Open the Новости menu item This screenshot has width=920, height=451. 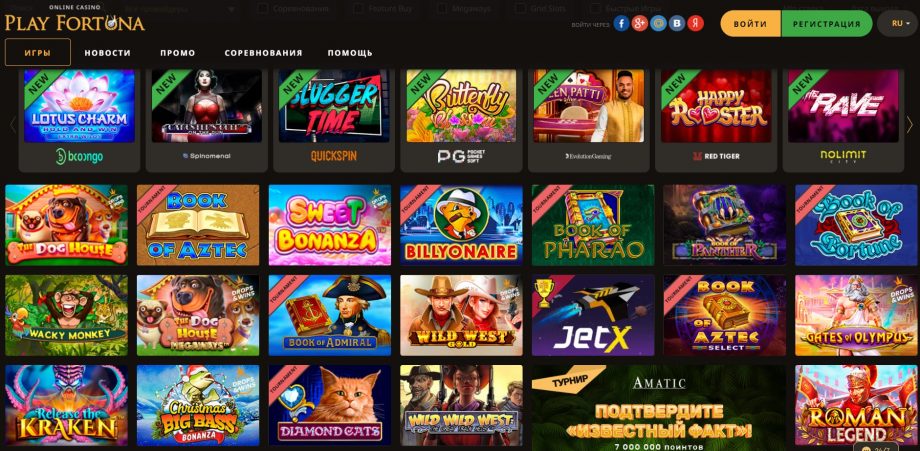point(107,53)
